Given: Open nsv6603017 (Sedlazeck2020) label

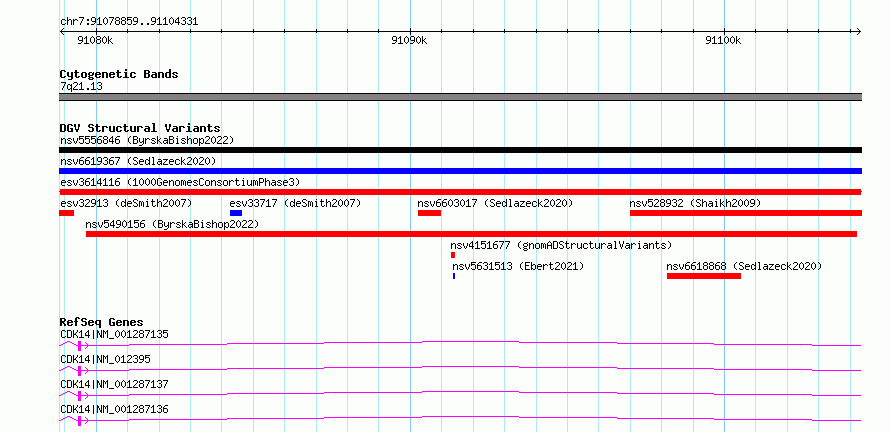Looking at the screenshot, I should (x=495, y=203).
